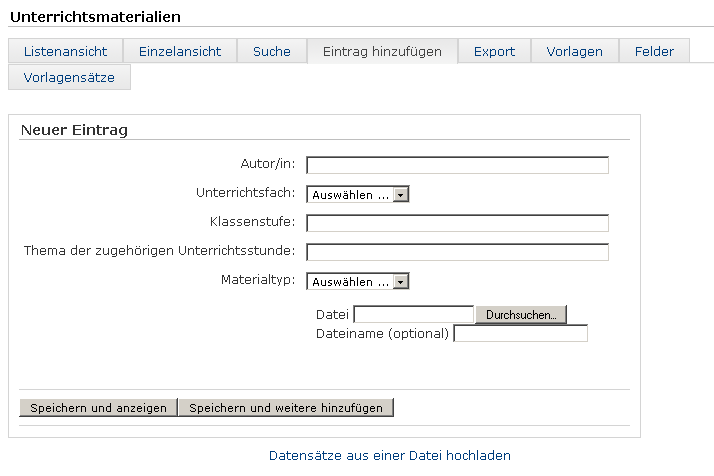Open the Einzelansicht tab
714x476 pixels.
pos(180,51)
